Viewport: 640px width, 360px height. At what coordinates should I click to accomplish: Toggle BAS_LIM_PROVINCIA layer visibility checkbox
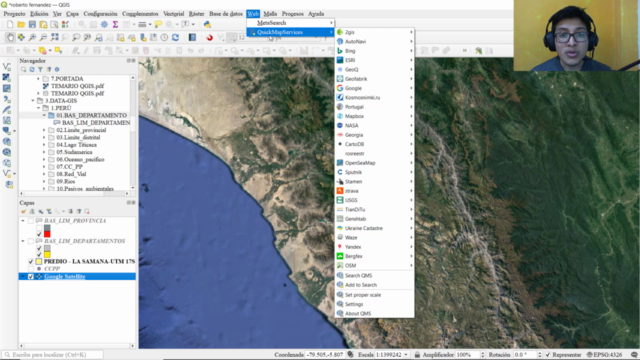click(31, 221)
